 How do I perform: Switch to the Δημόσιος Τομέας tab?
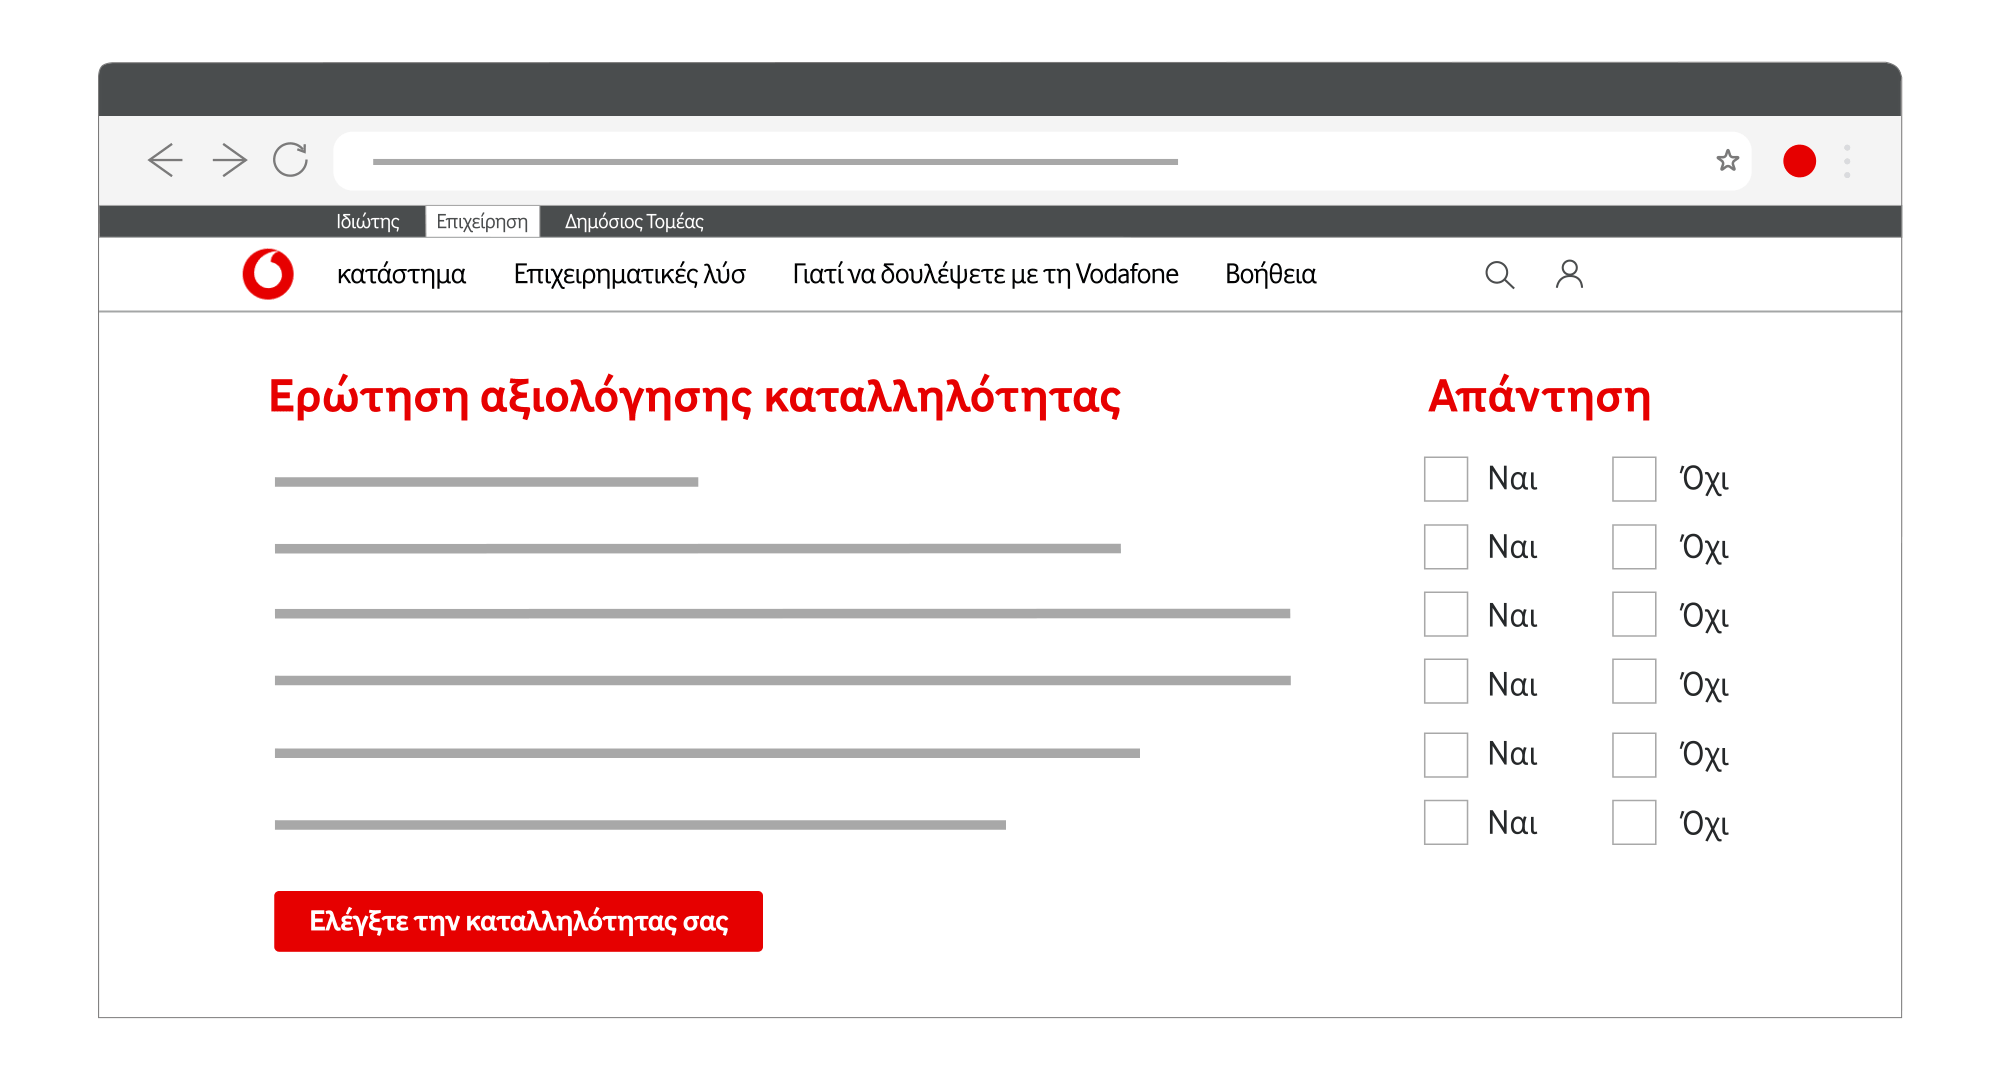click(634, 221)
